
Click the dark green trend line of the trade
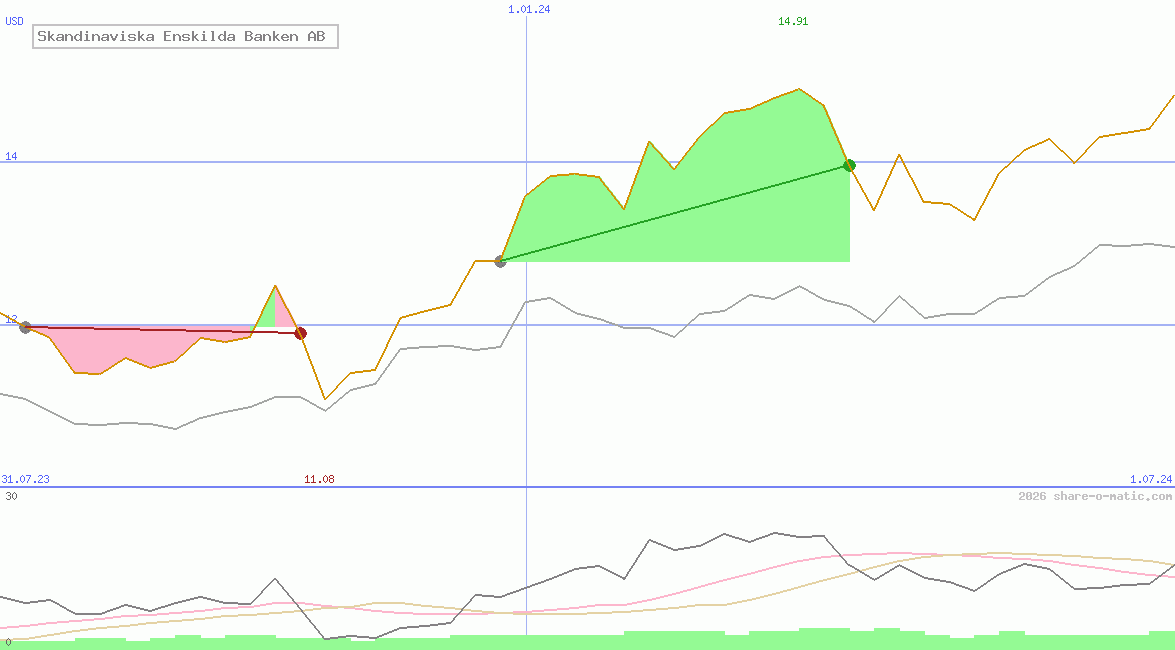point(674,213)
